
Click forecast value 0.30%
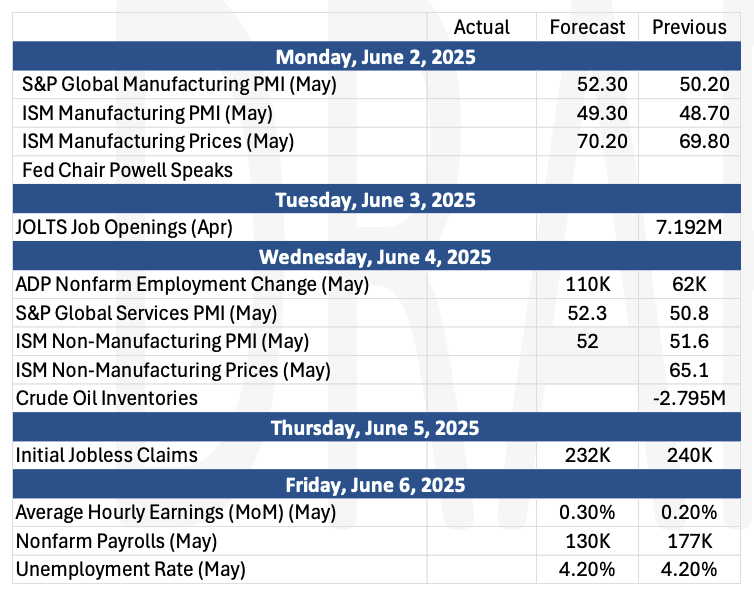click(x=587, y=512)
